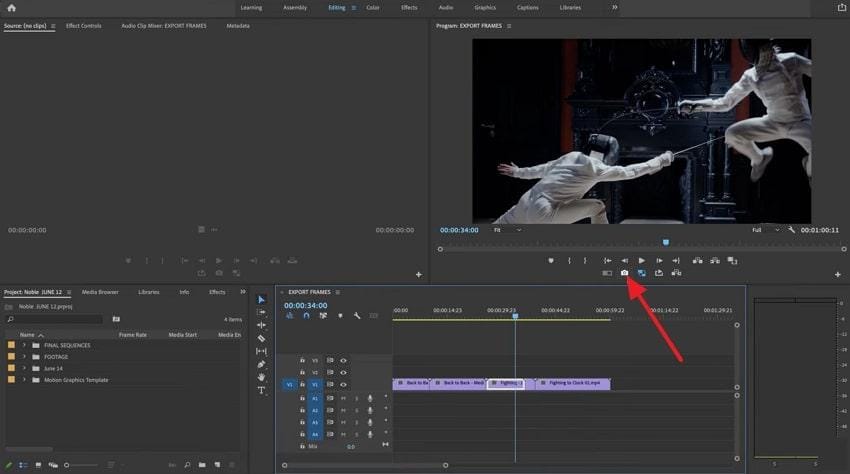Mute audio track A1
The width and height of the screenshot is (850, 474).
coord(343,399)
